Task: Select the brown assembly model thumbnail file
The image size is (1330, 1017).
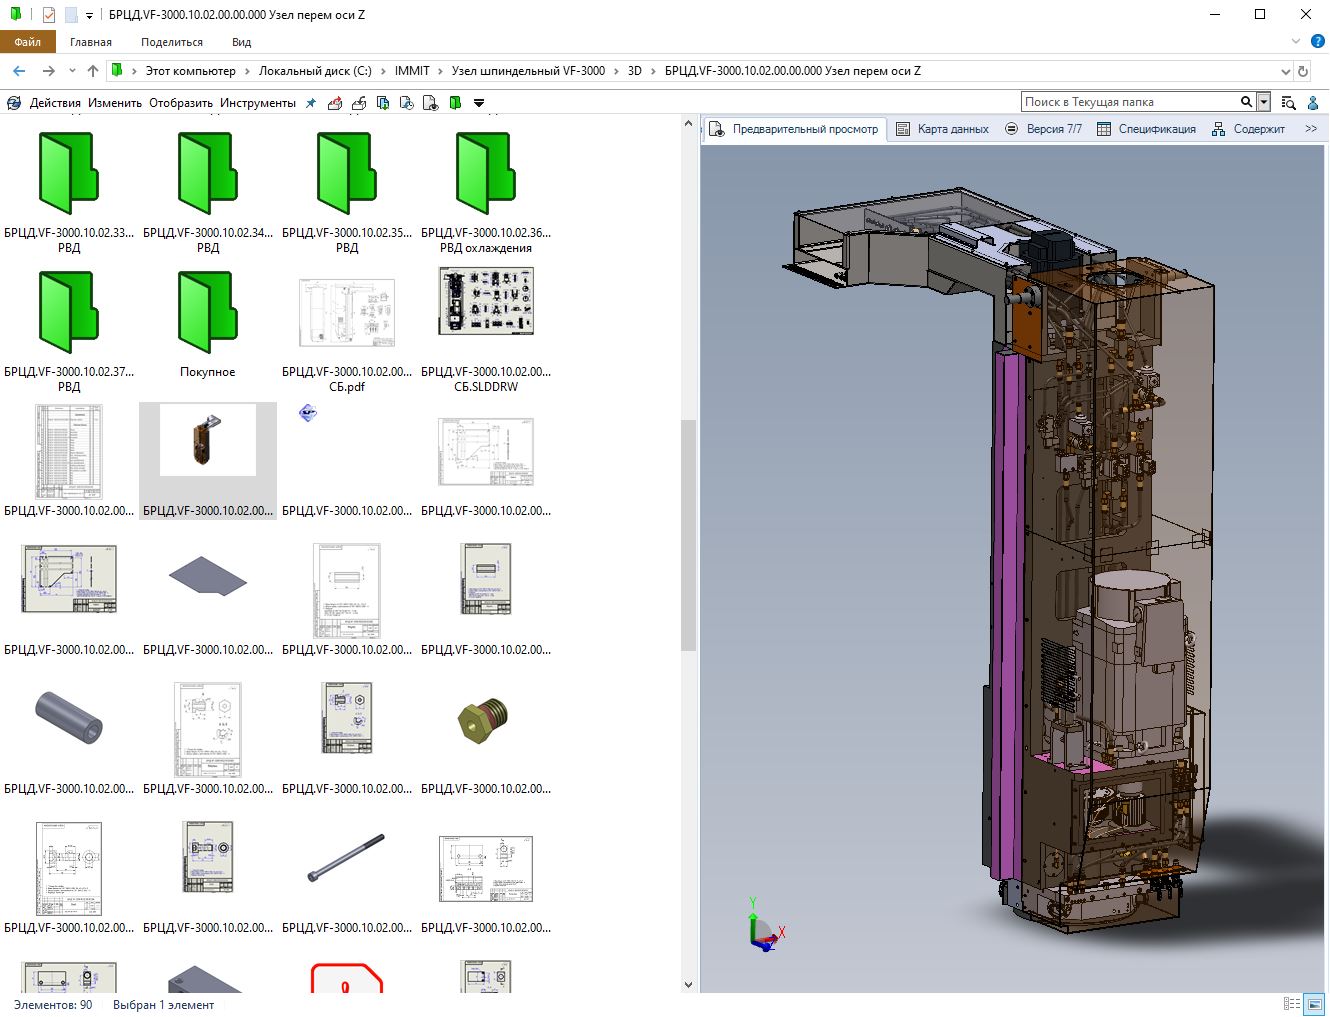Action: (x=208, y=460)
